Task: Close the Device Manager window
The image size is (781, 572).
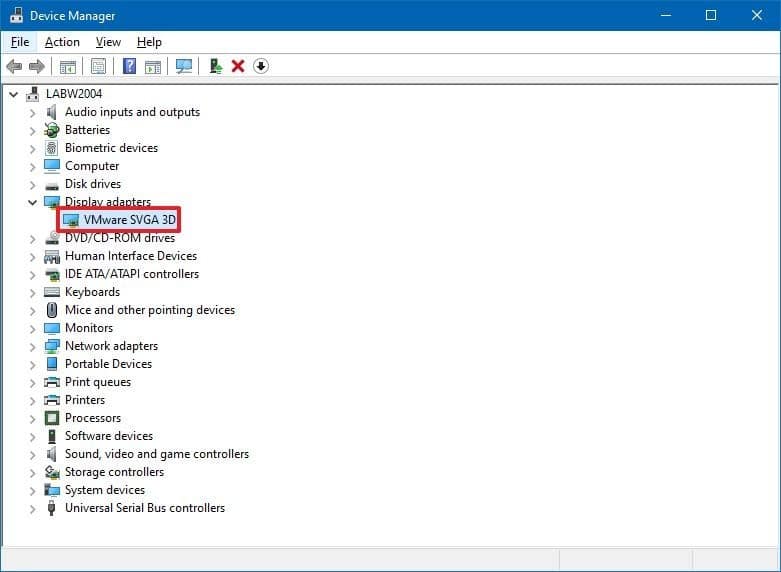Action: pos(757,15)
